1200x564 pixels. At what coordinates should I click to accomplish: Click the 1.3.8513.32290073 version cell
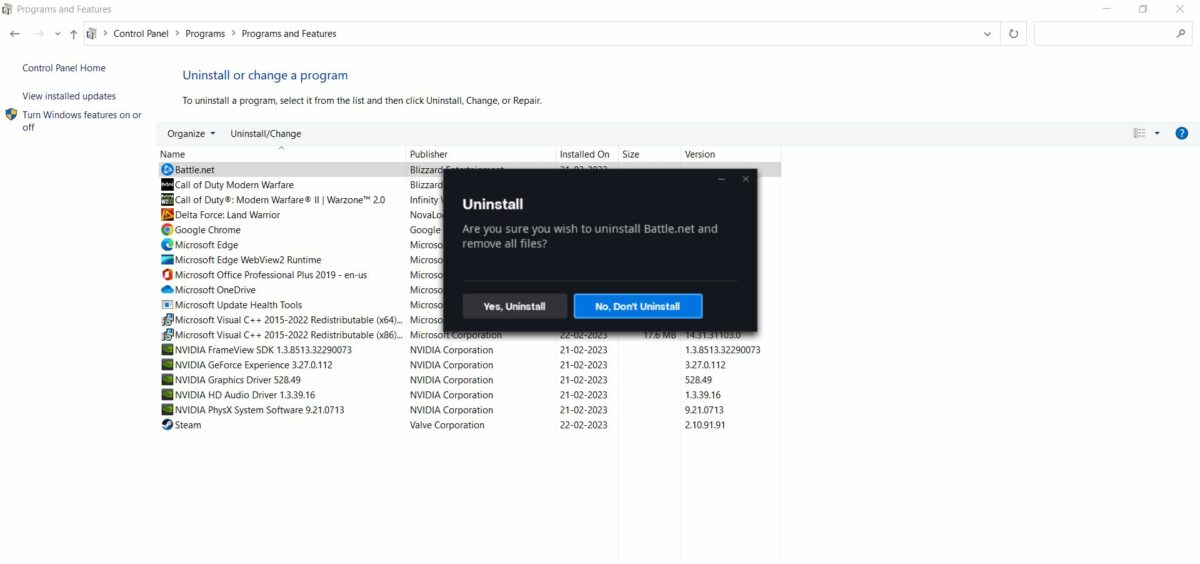(x=723, y=350)
